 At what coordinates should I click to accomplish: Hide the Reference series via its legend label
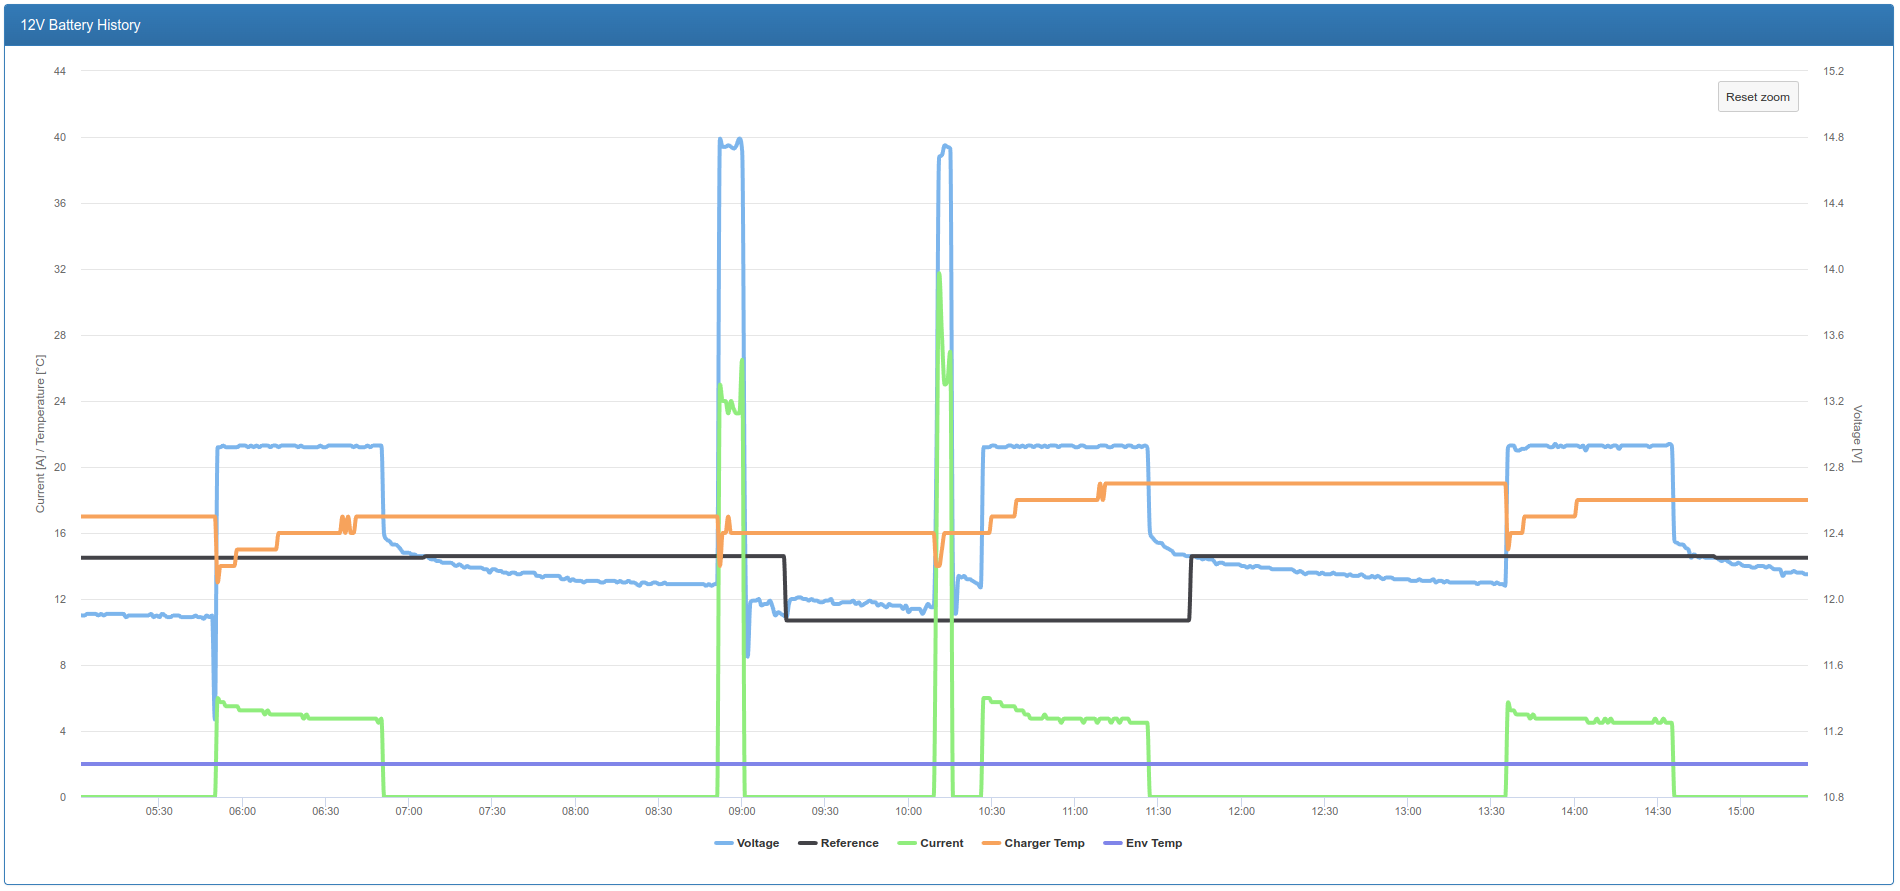(849, 843)
